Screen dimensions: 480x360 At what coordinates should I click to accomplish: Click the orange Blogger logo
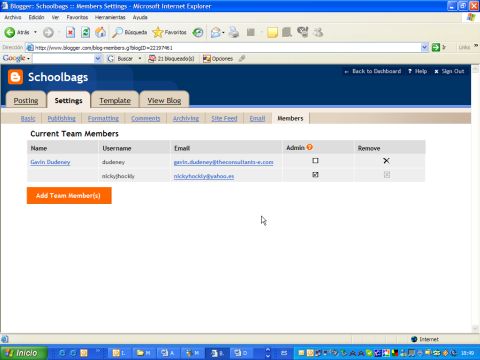tap(15, 77)
